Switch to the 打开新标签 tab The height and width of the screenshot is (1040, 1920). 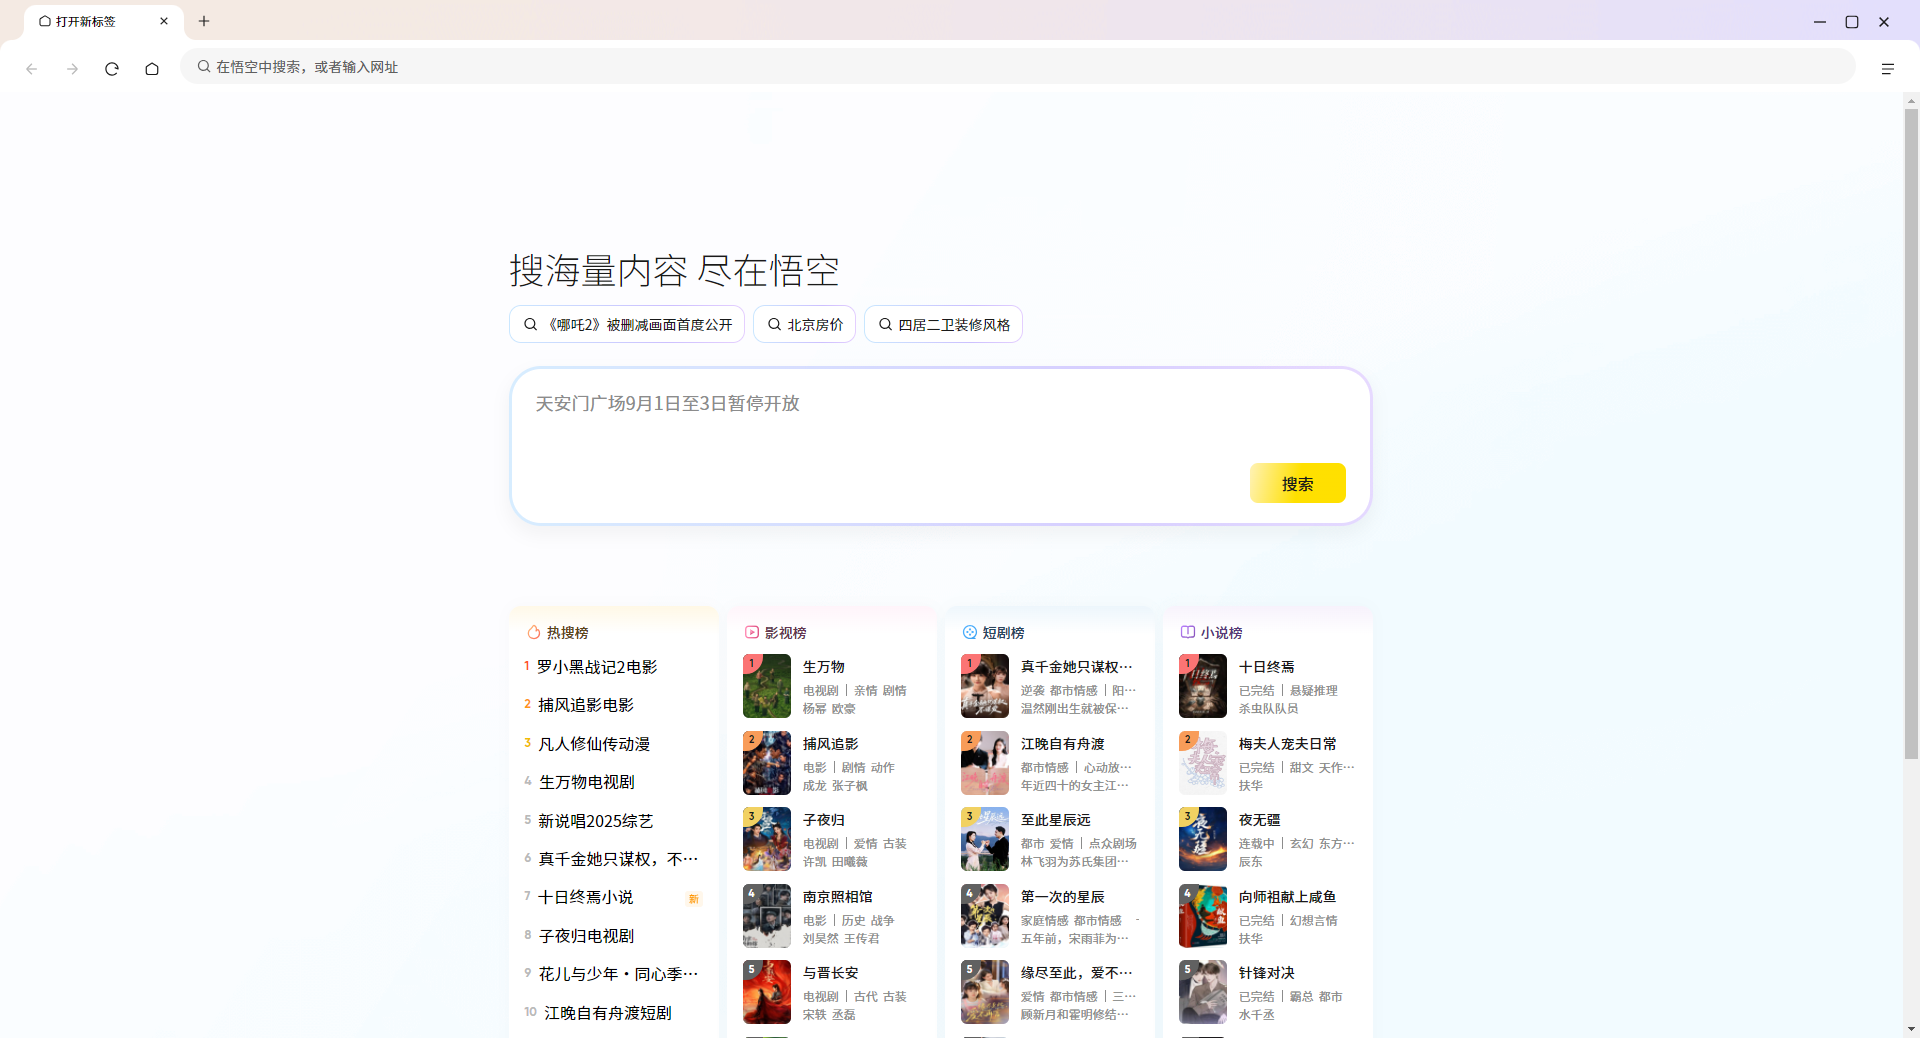click(x=85, y=20)
